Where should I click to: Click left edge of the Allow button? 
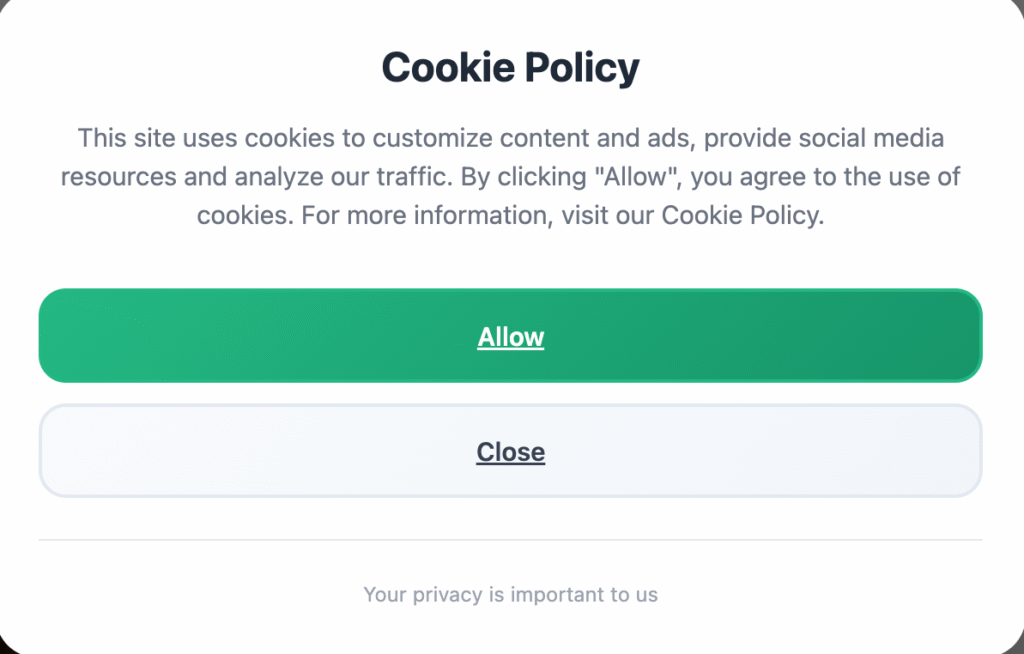pyautogui.click(x=50, y=336)
